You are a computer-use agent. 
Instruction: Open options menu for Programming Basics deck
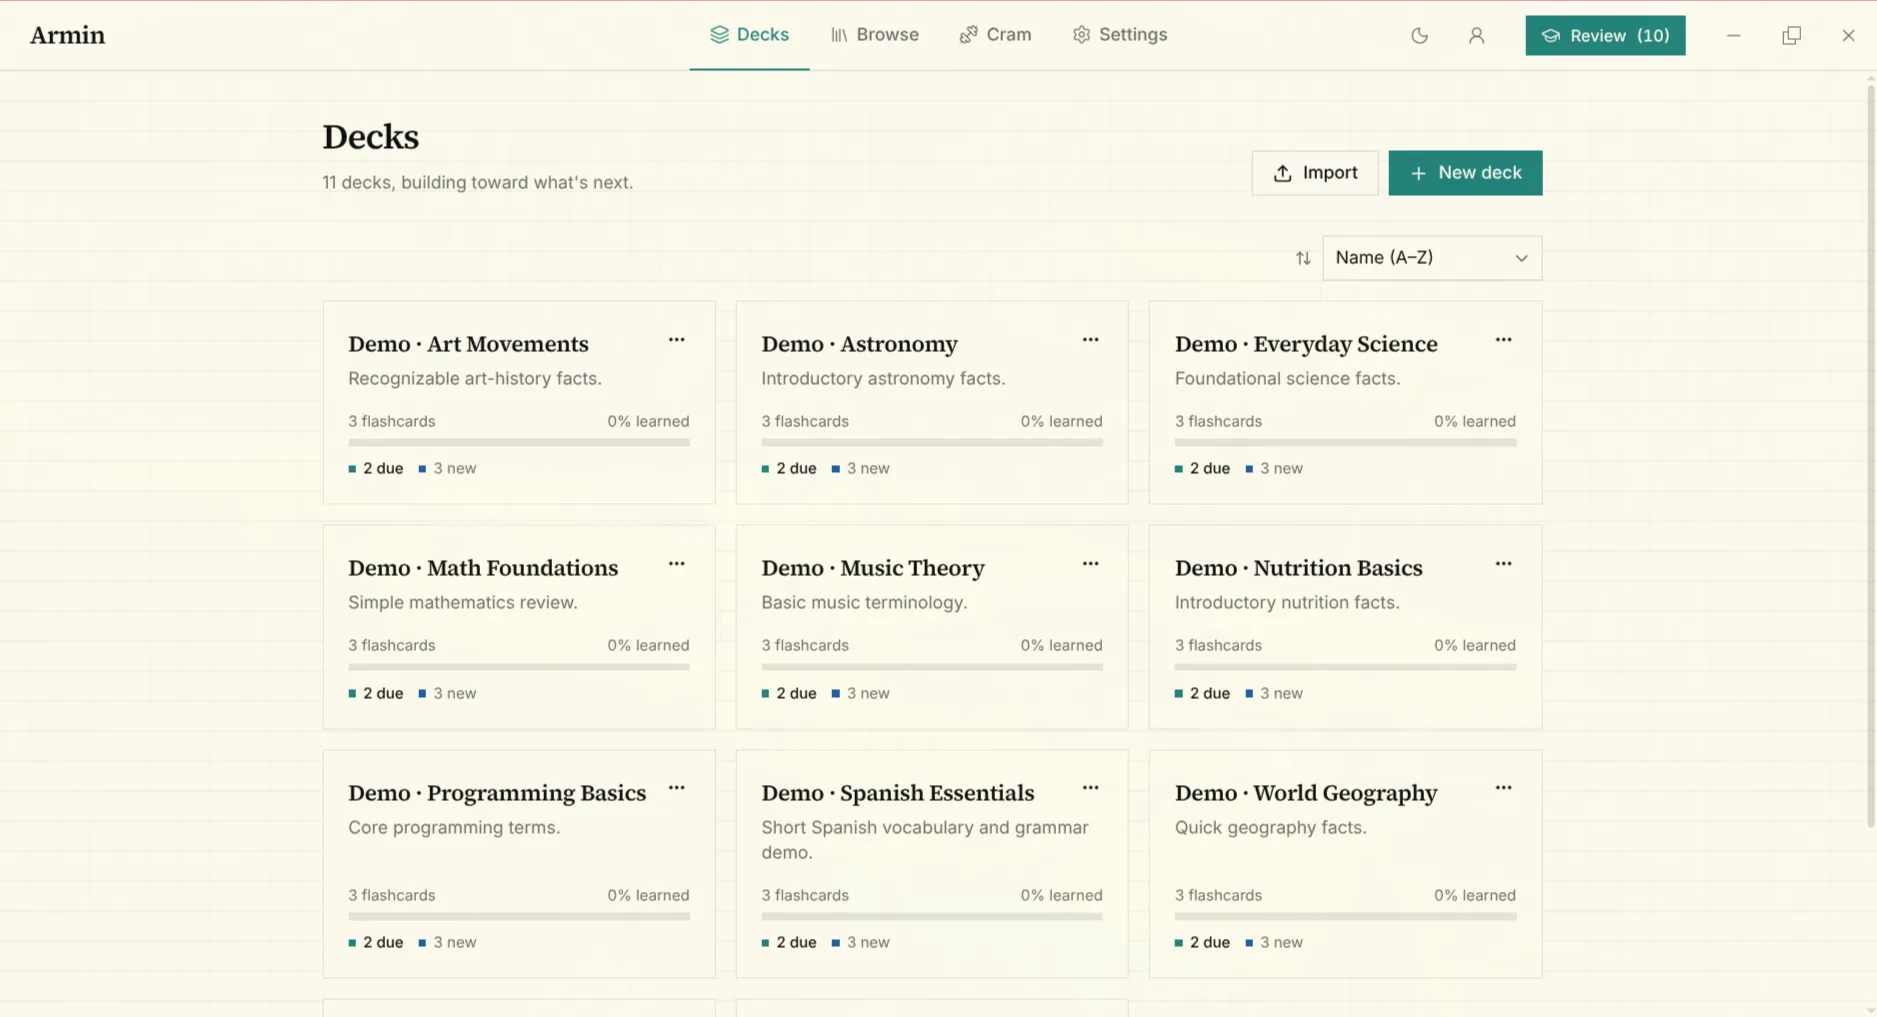coord(677,788)
